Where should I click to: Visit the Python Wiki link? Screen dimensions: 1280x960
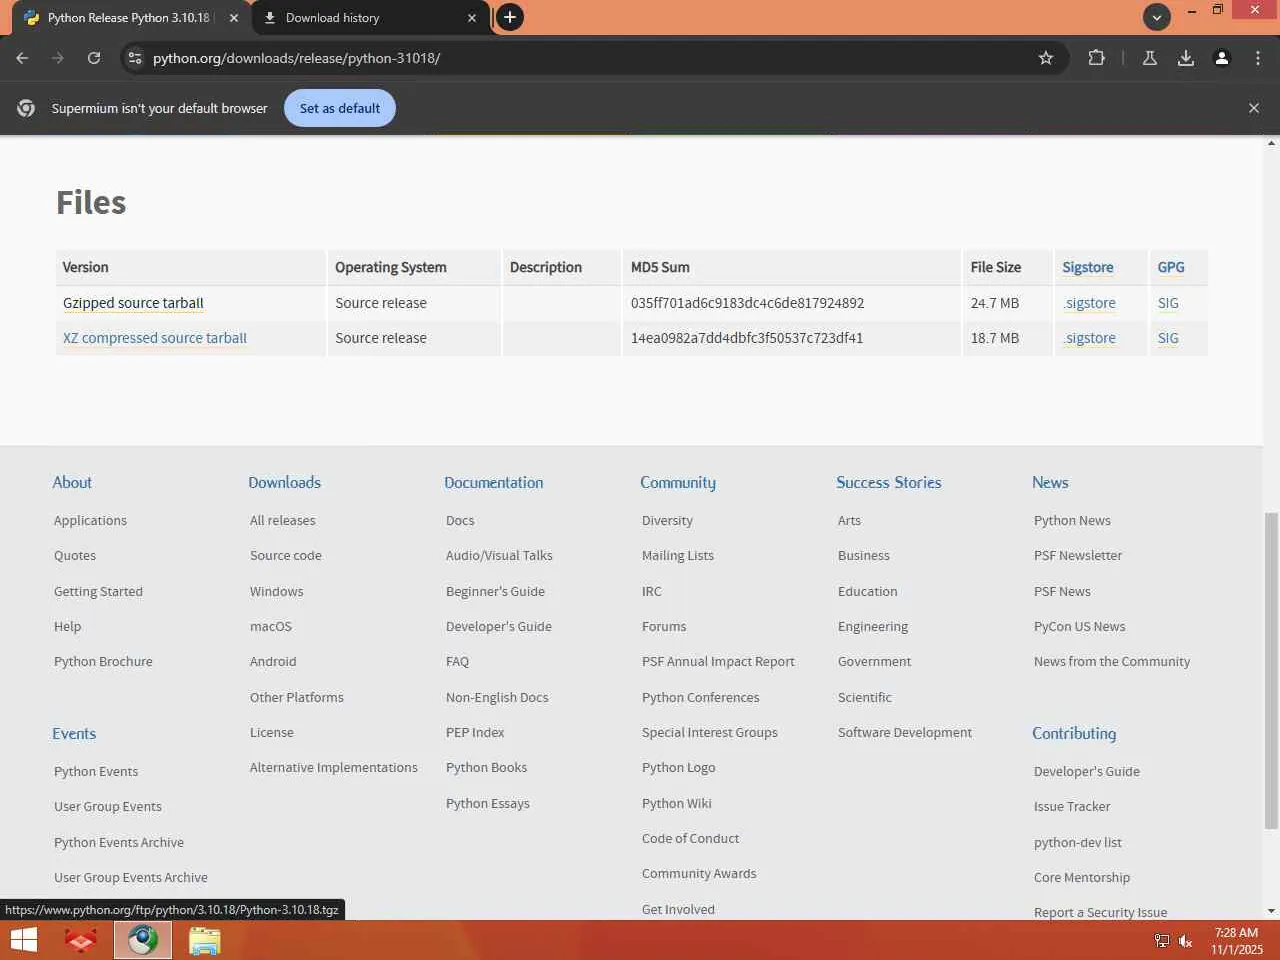pyautogui.click(x=677, y=803)
